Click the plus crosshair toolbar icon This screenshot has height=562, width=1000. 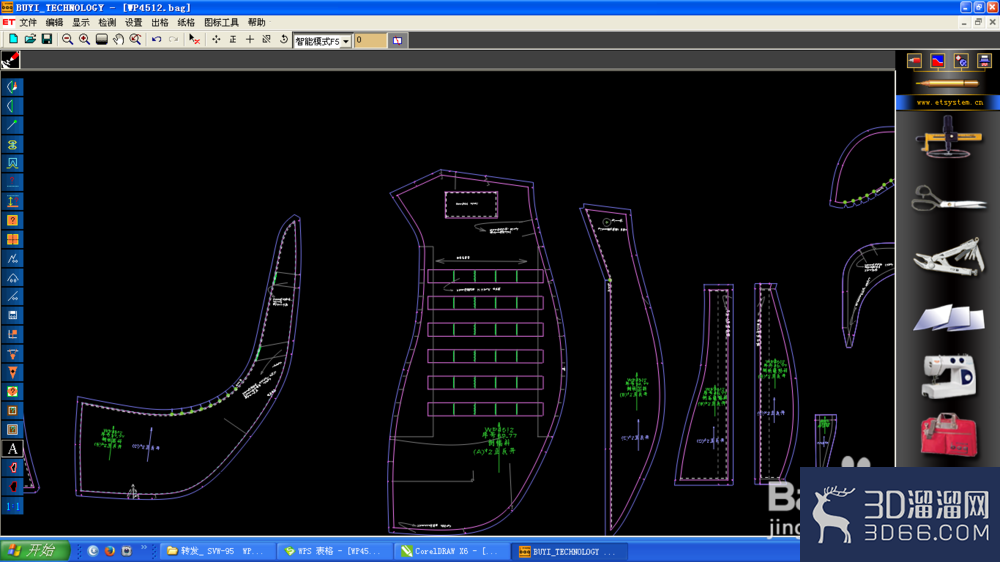pyautogui.click(x=250, y=40)
